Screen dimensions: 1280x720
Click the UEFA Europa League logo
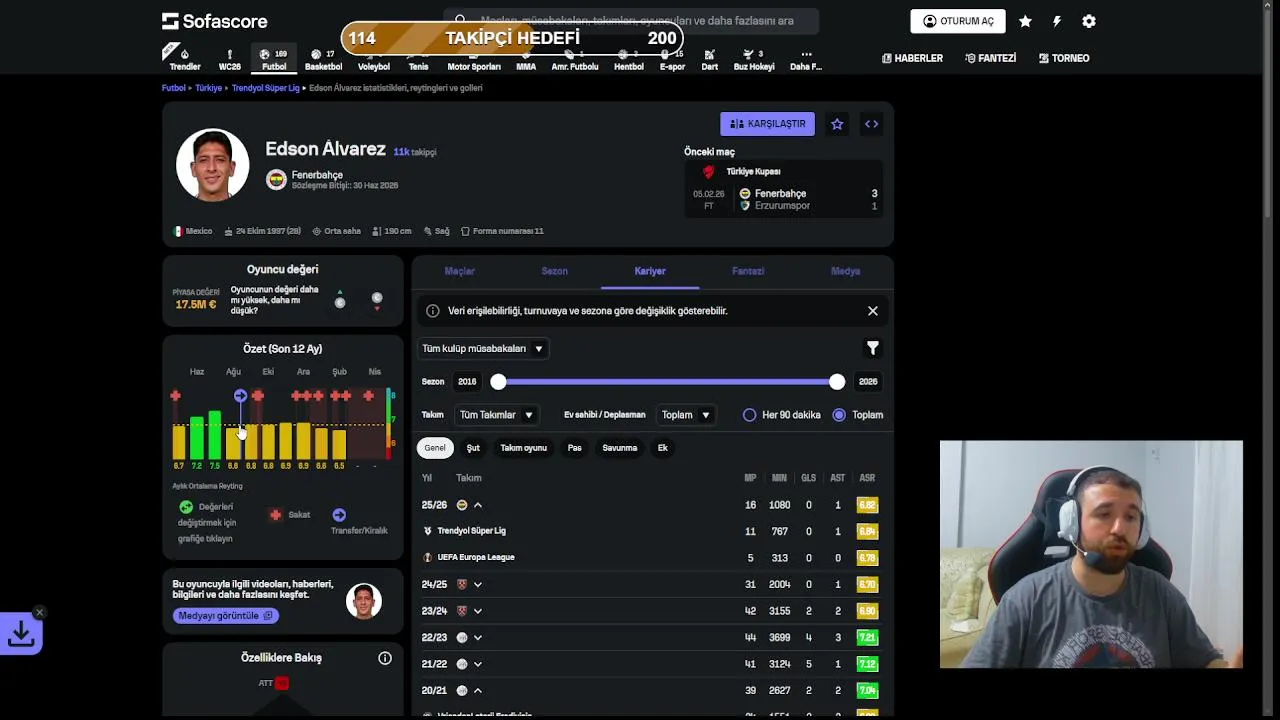(428, 557)
